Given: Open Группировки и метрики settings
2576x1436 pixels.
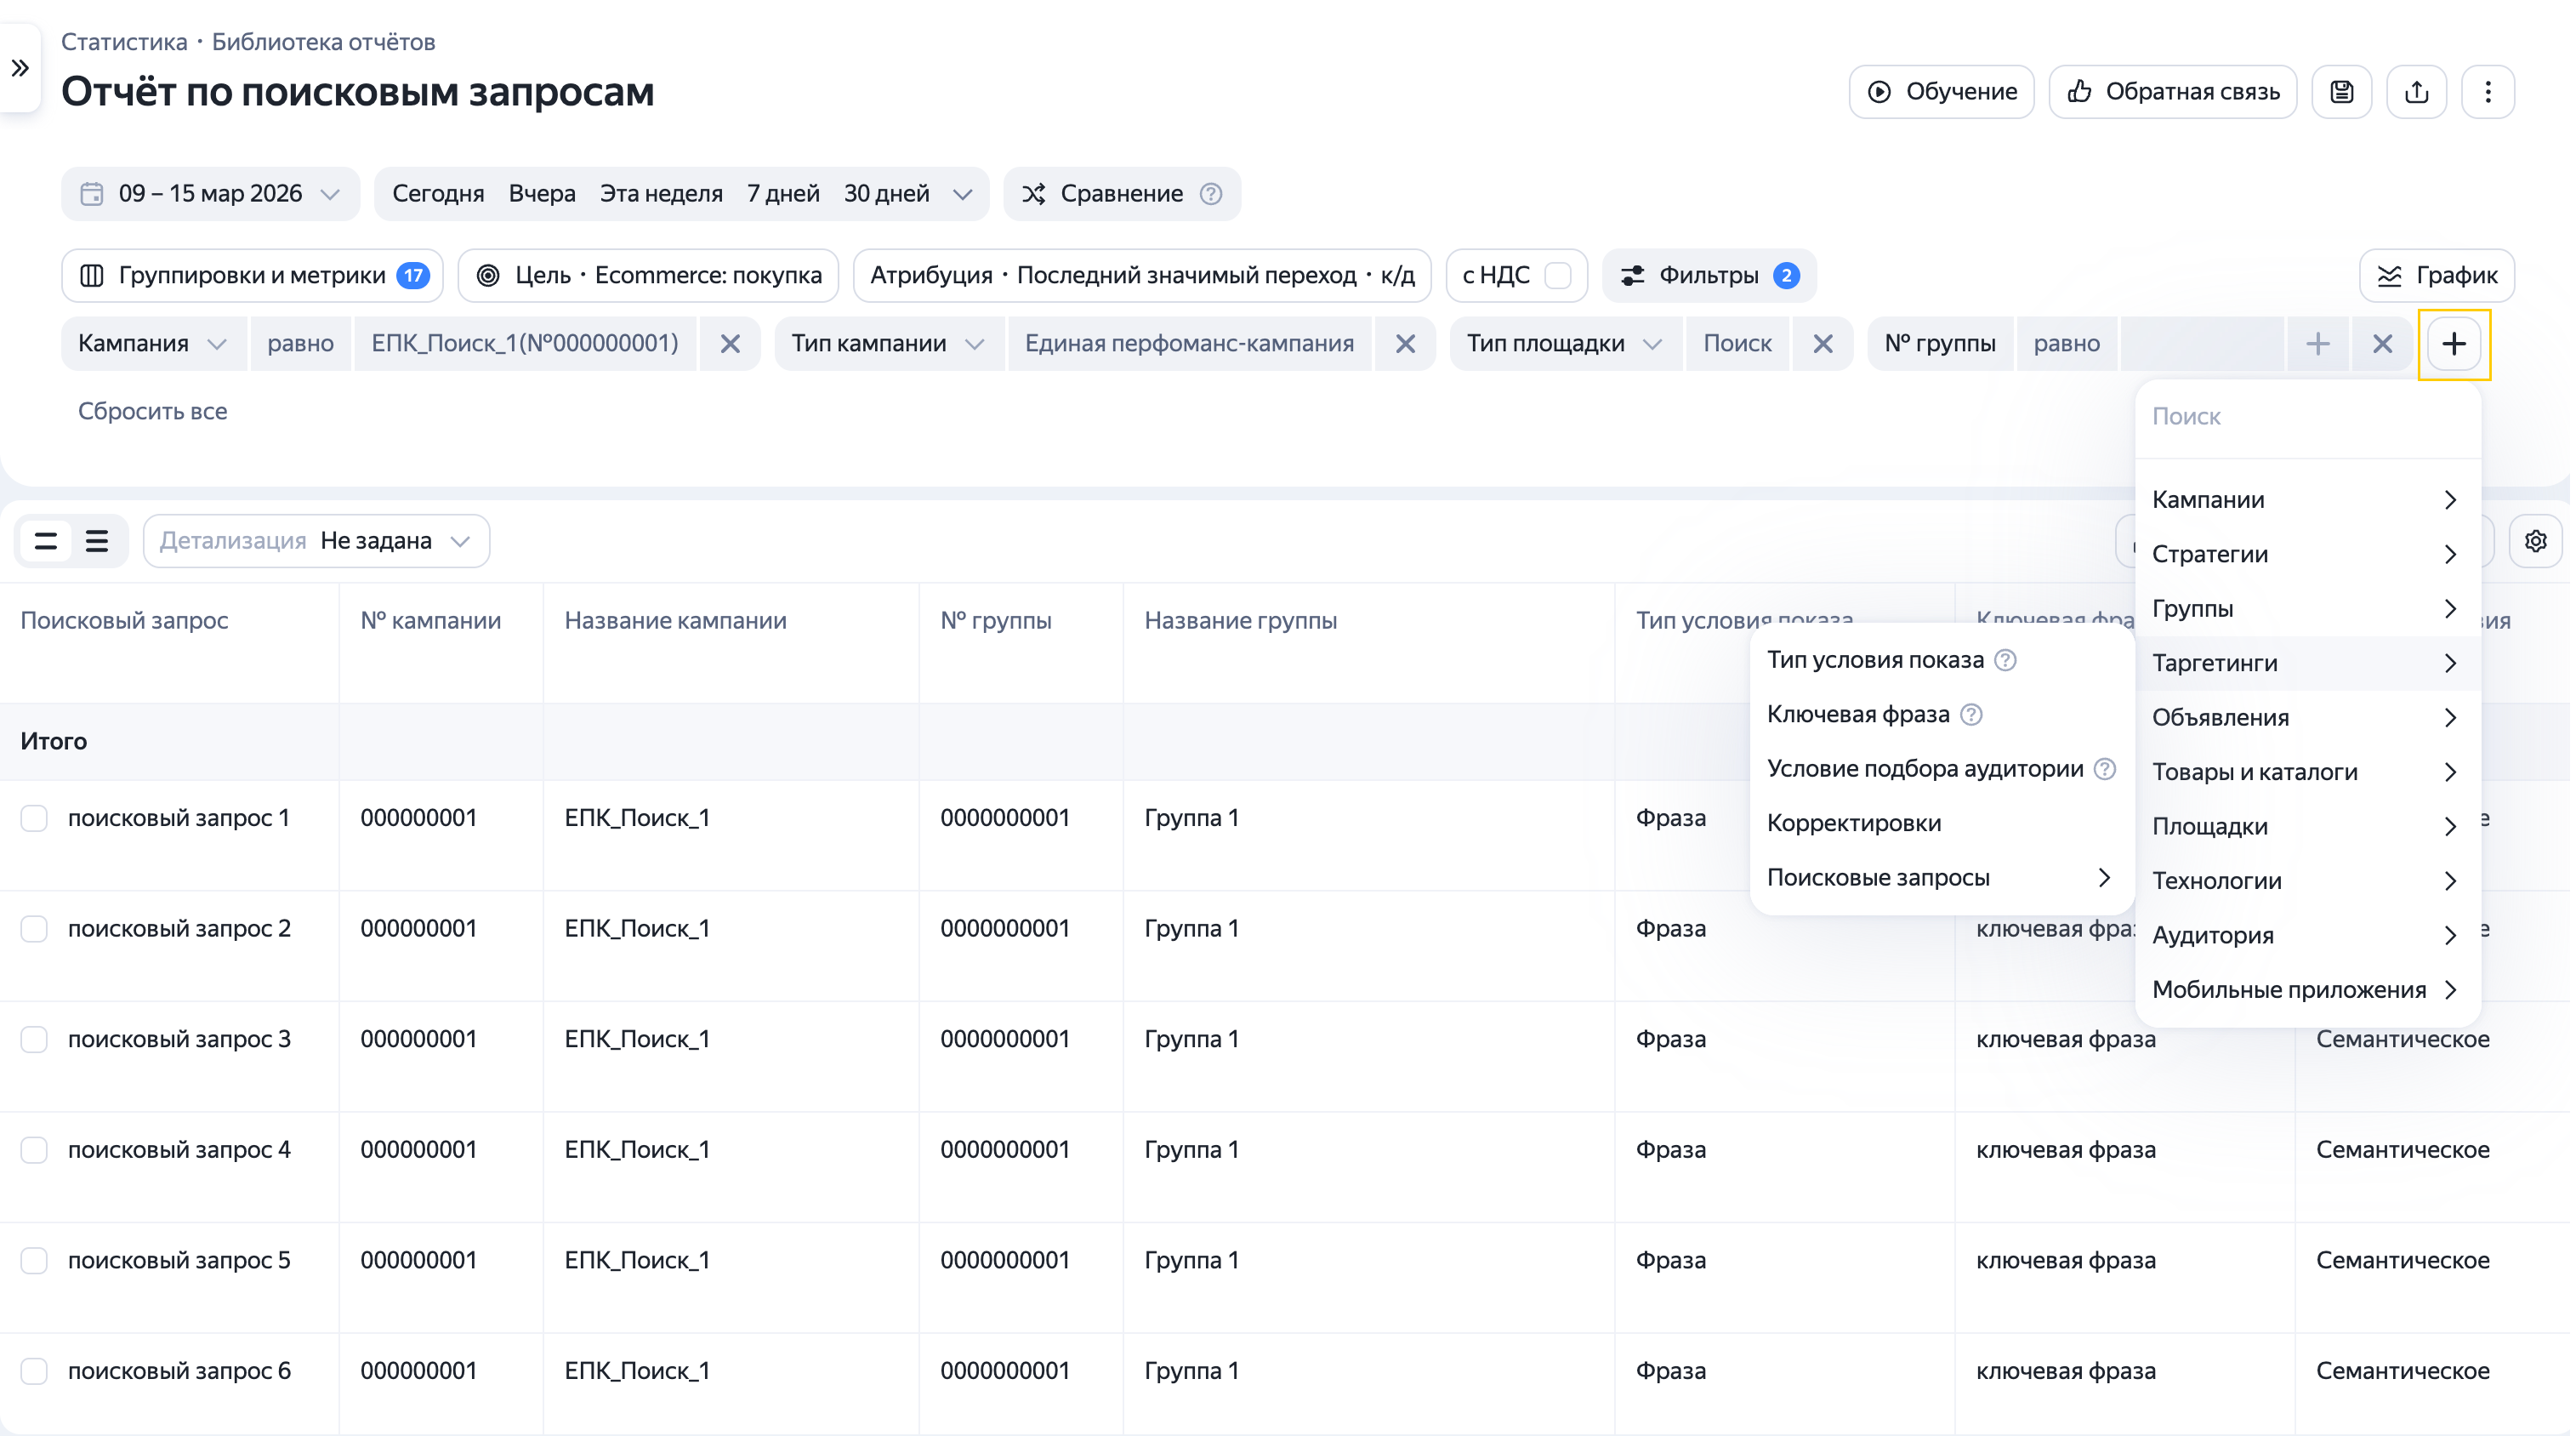Looking at the screenshot, I should [x=252, y=275].
